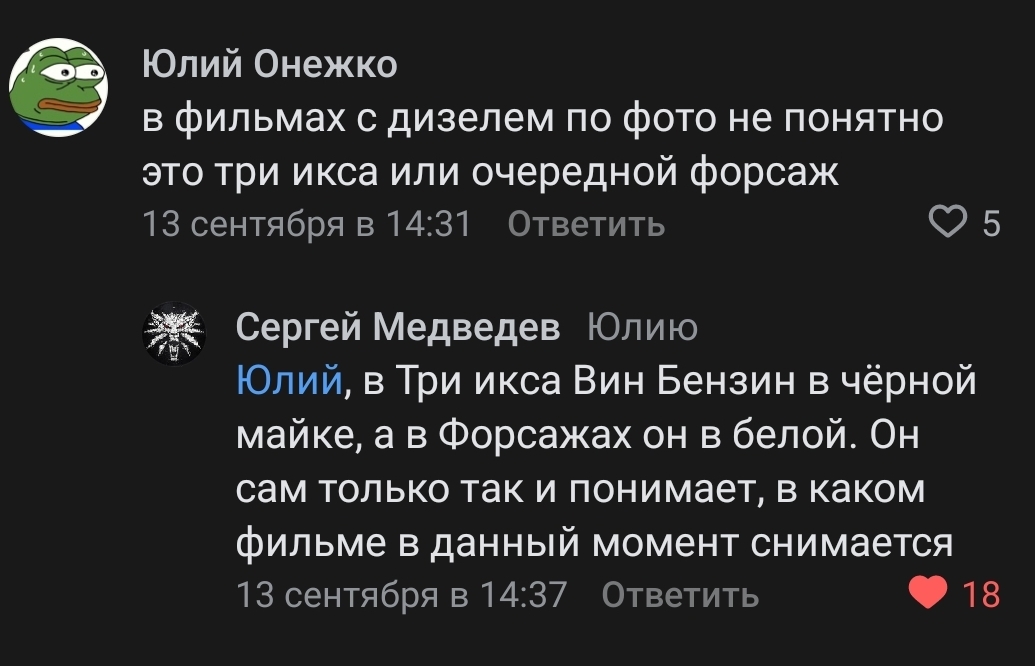Open the timestamp 13 сентября в 14:31

coord(307,224)
